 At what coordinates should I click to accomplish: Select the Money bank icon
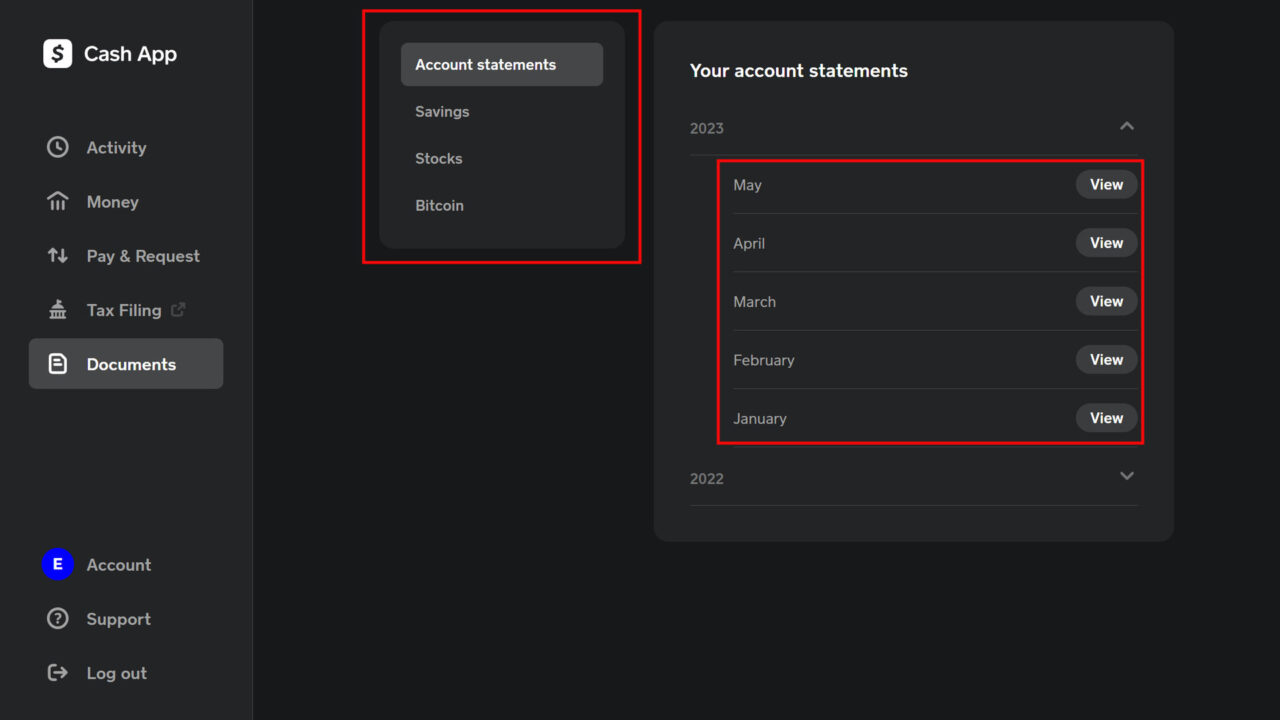point(58,201)
